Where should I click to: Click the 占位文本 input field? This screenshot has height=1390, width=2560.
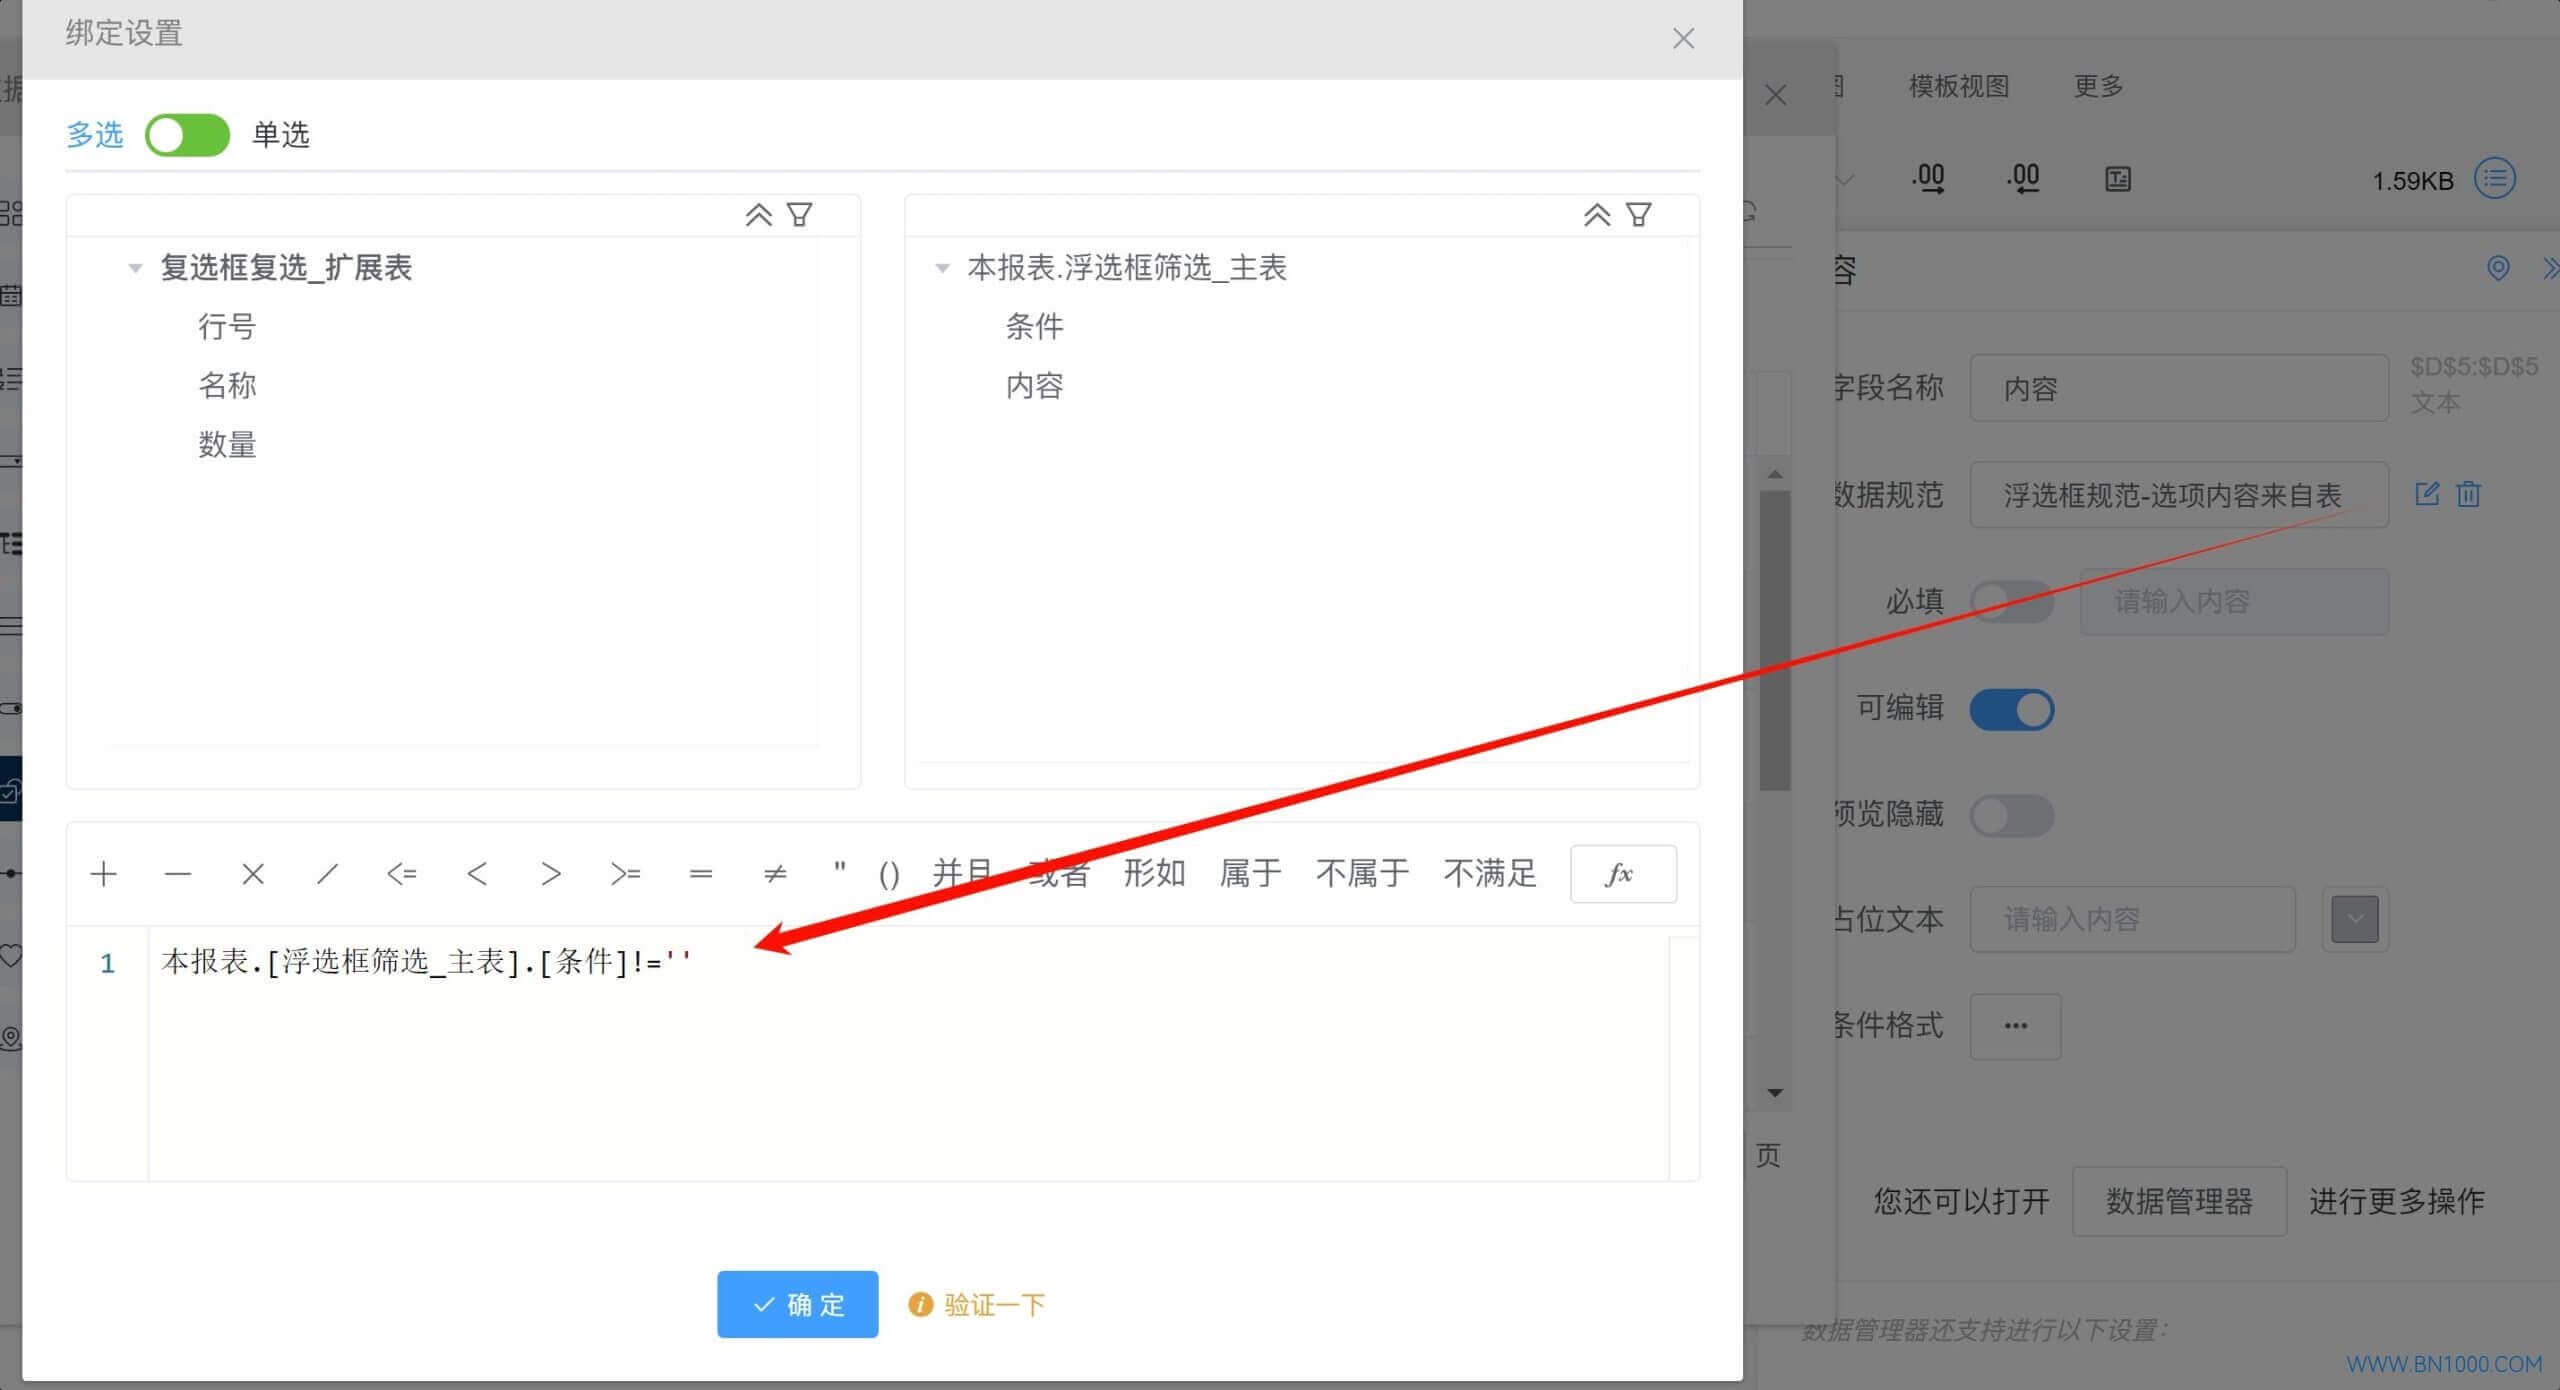click(2132, 919)
